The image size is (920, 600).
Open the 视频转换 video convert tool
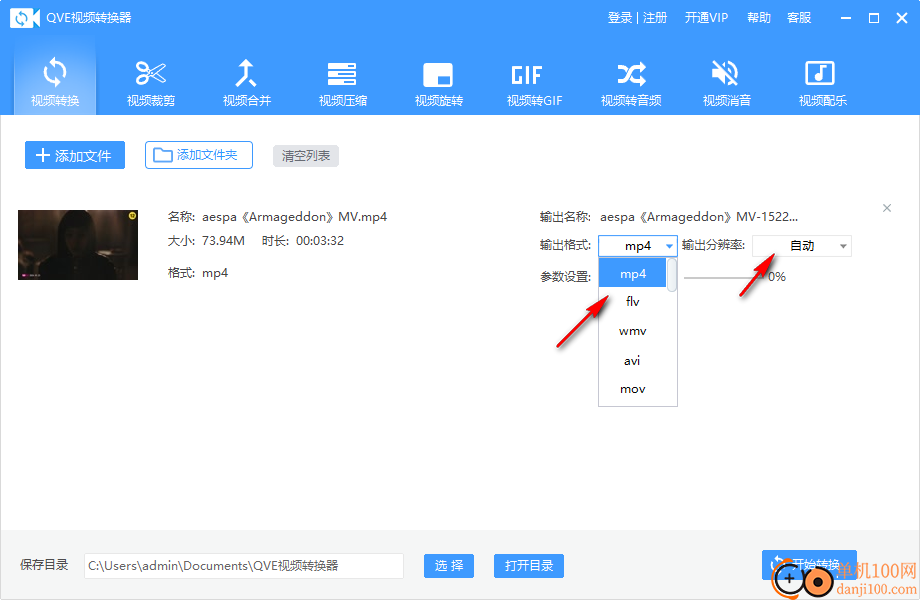tap(55, 81)
